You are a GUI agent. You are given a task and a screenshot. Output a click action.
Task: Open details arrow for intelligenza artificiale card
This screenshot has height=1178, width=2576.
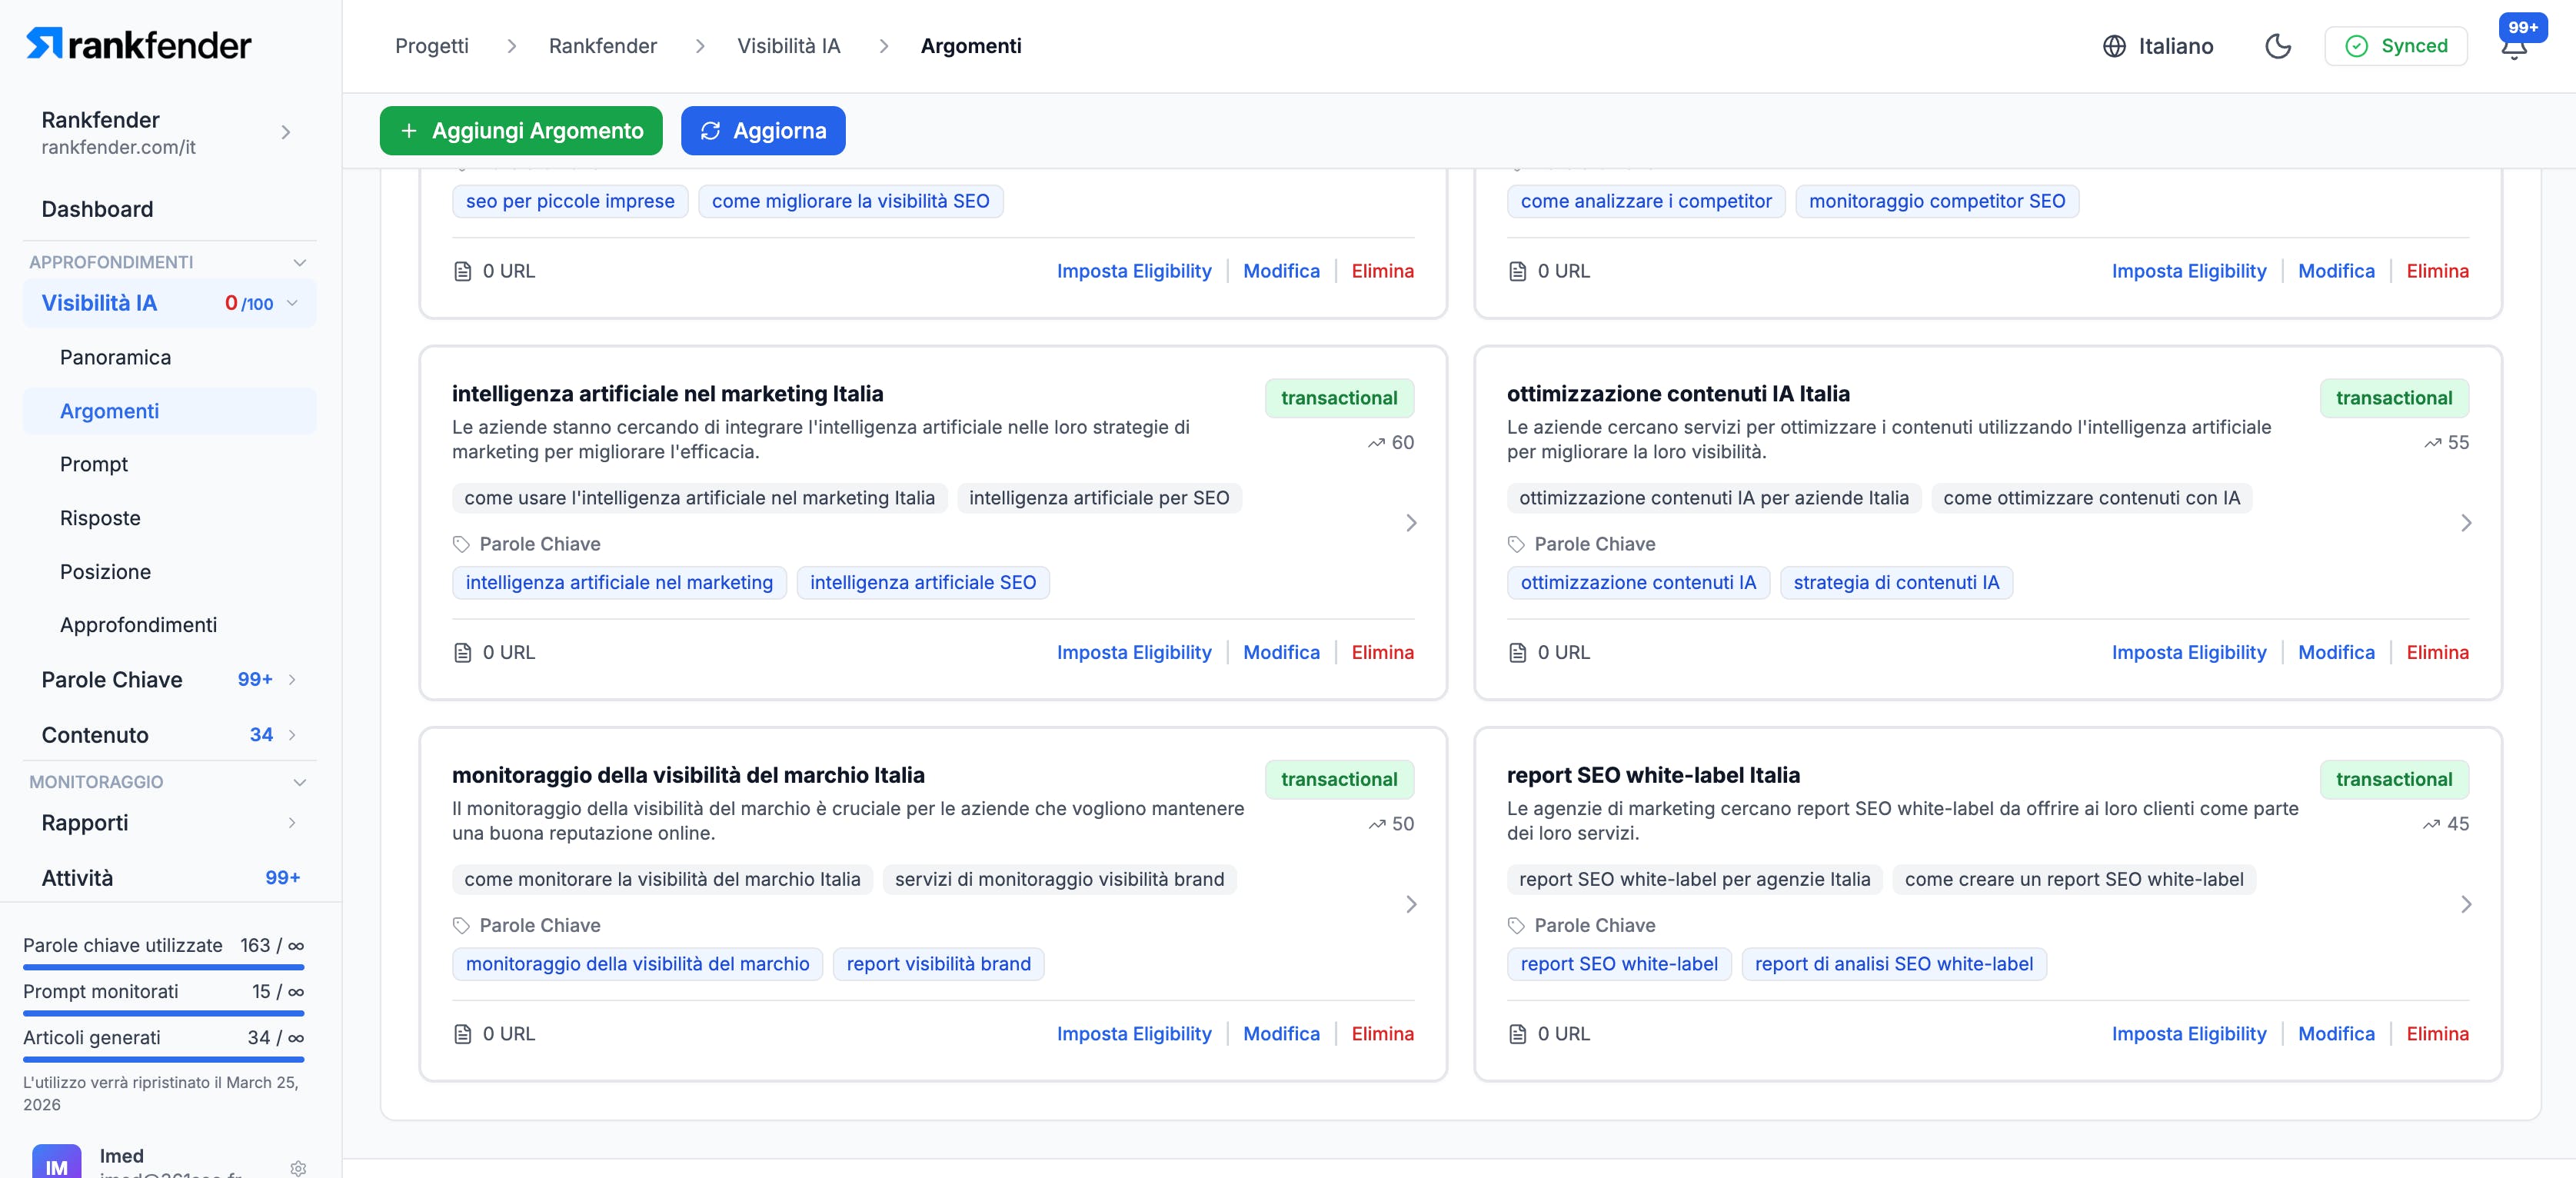(1410, 523)
